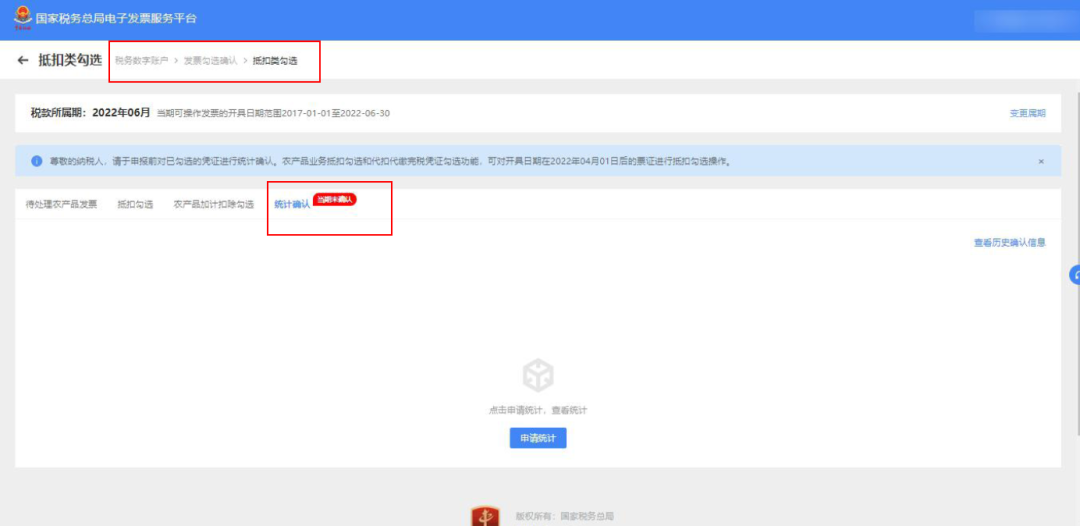This screenshot has width=1080, height=526.
Task: Open the 农产品加计扣除勾选 tab
Action: (x=213, y=204)
